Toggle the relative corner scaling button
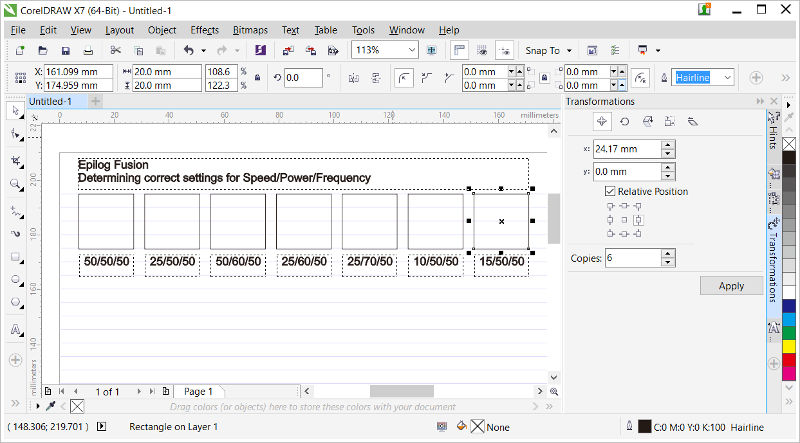The width and height of the screenshot is (800, 443). click(x=640, y=78)
